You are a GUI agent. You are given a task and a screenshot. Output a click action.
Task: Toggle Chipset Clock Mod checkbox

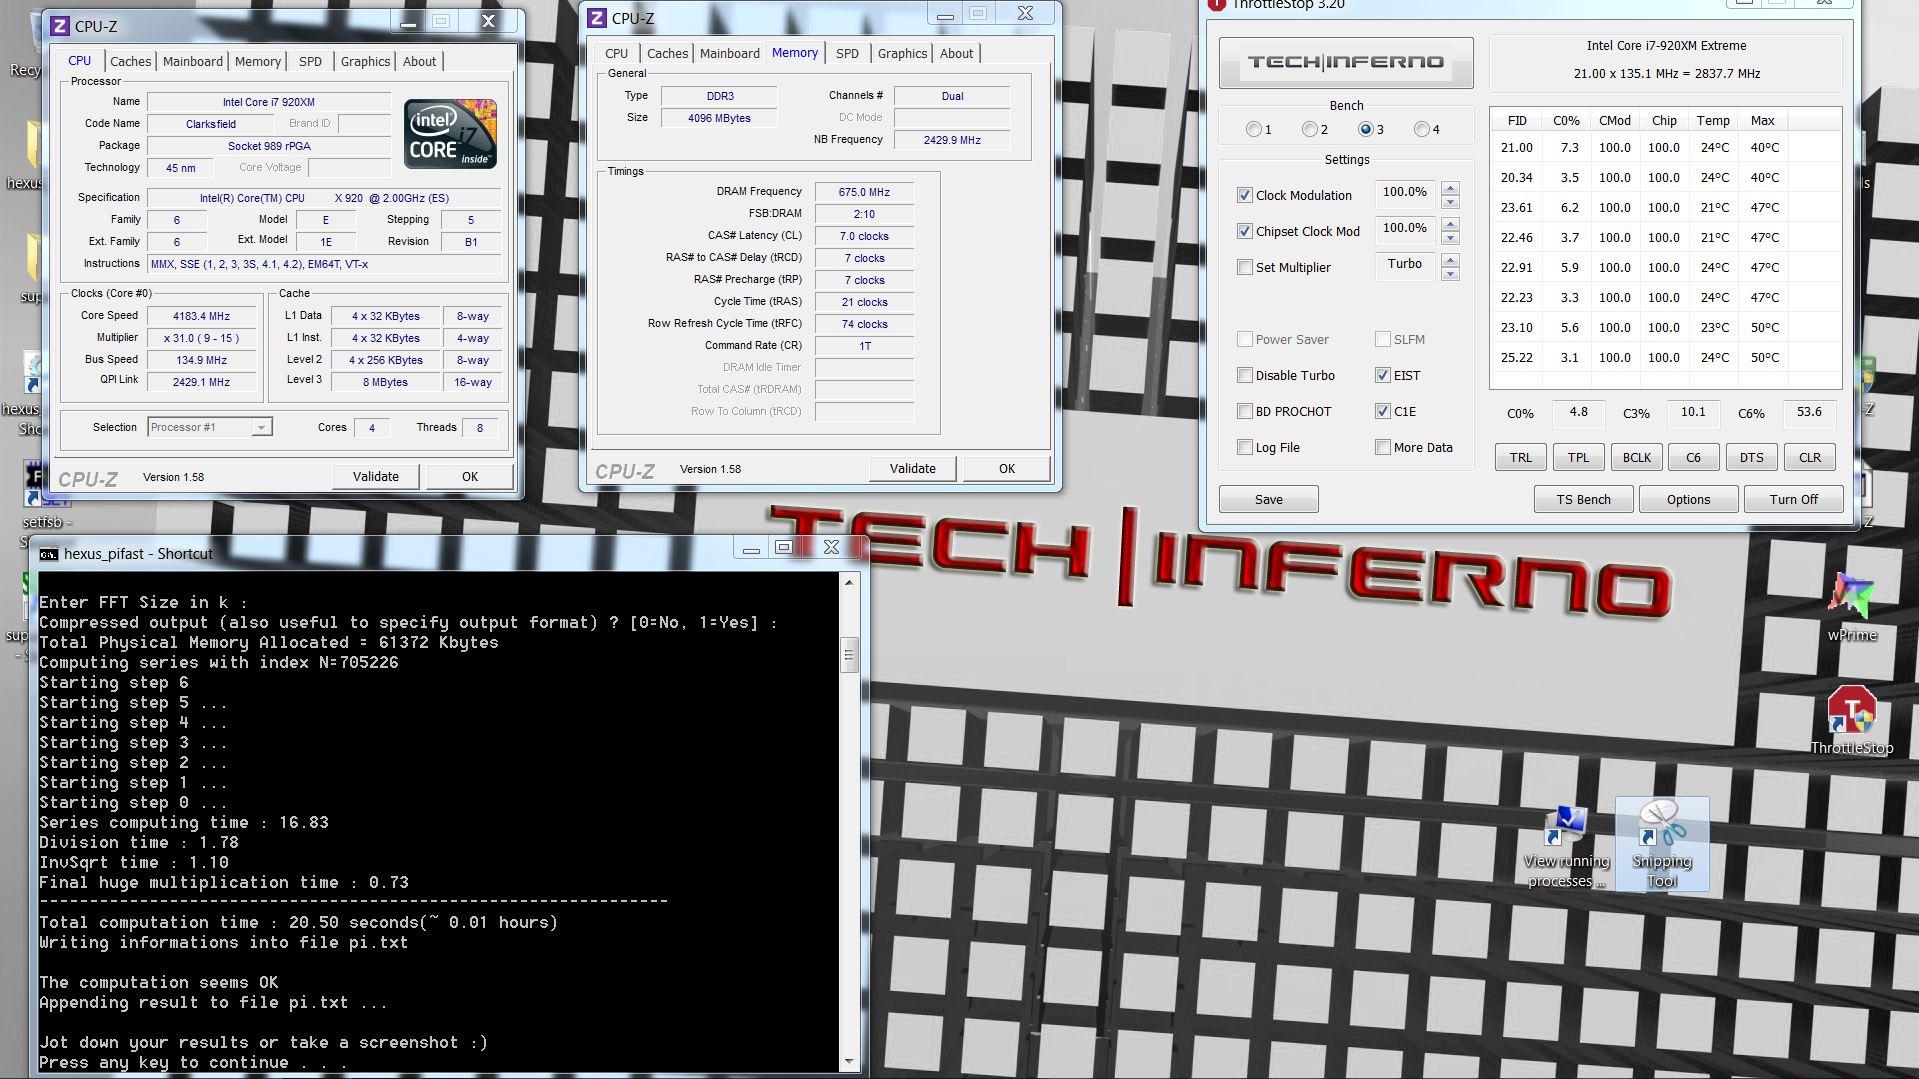click(x=1245, y=231)
